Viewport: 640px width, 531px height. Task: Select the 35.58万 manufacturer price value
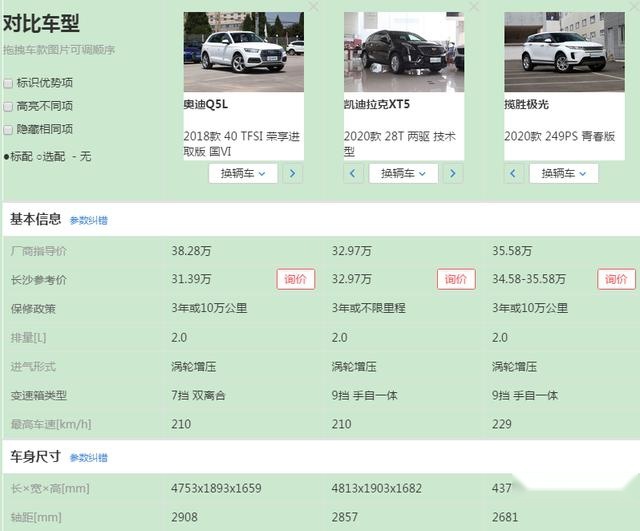click(512, 251)
